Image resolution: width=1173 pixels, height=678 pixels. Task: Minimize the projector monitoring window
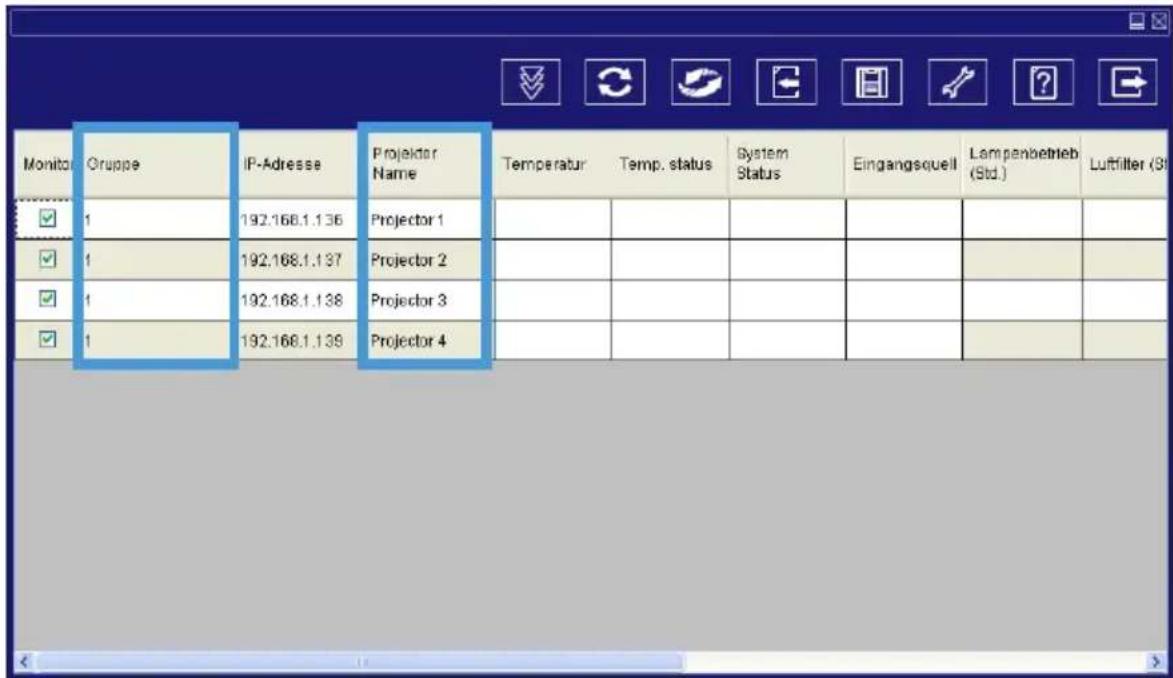1137,21
